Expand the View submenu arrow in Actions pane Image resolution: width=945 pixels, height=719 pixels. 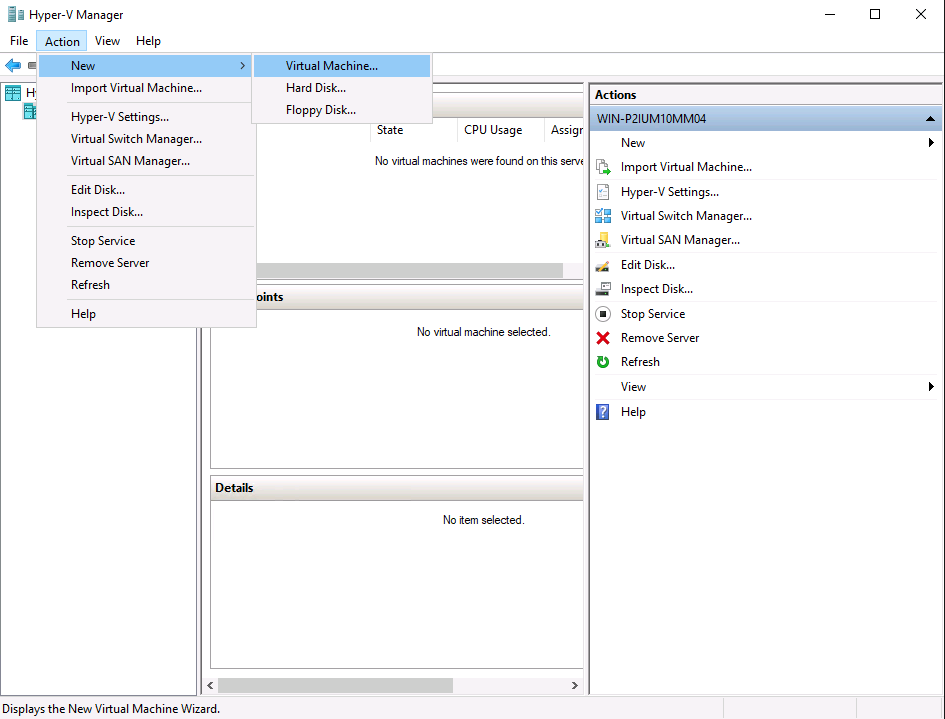pyautogui.click(x=931, y=387)
